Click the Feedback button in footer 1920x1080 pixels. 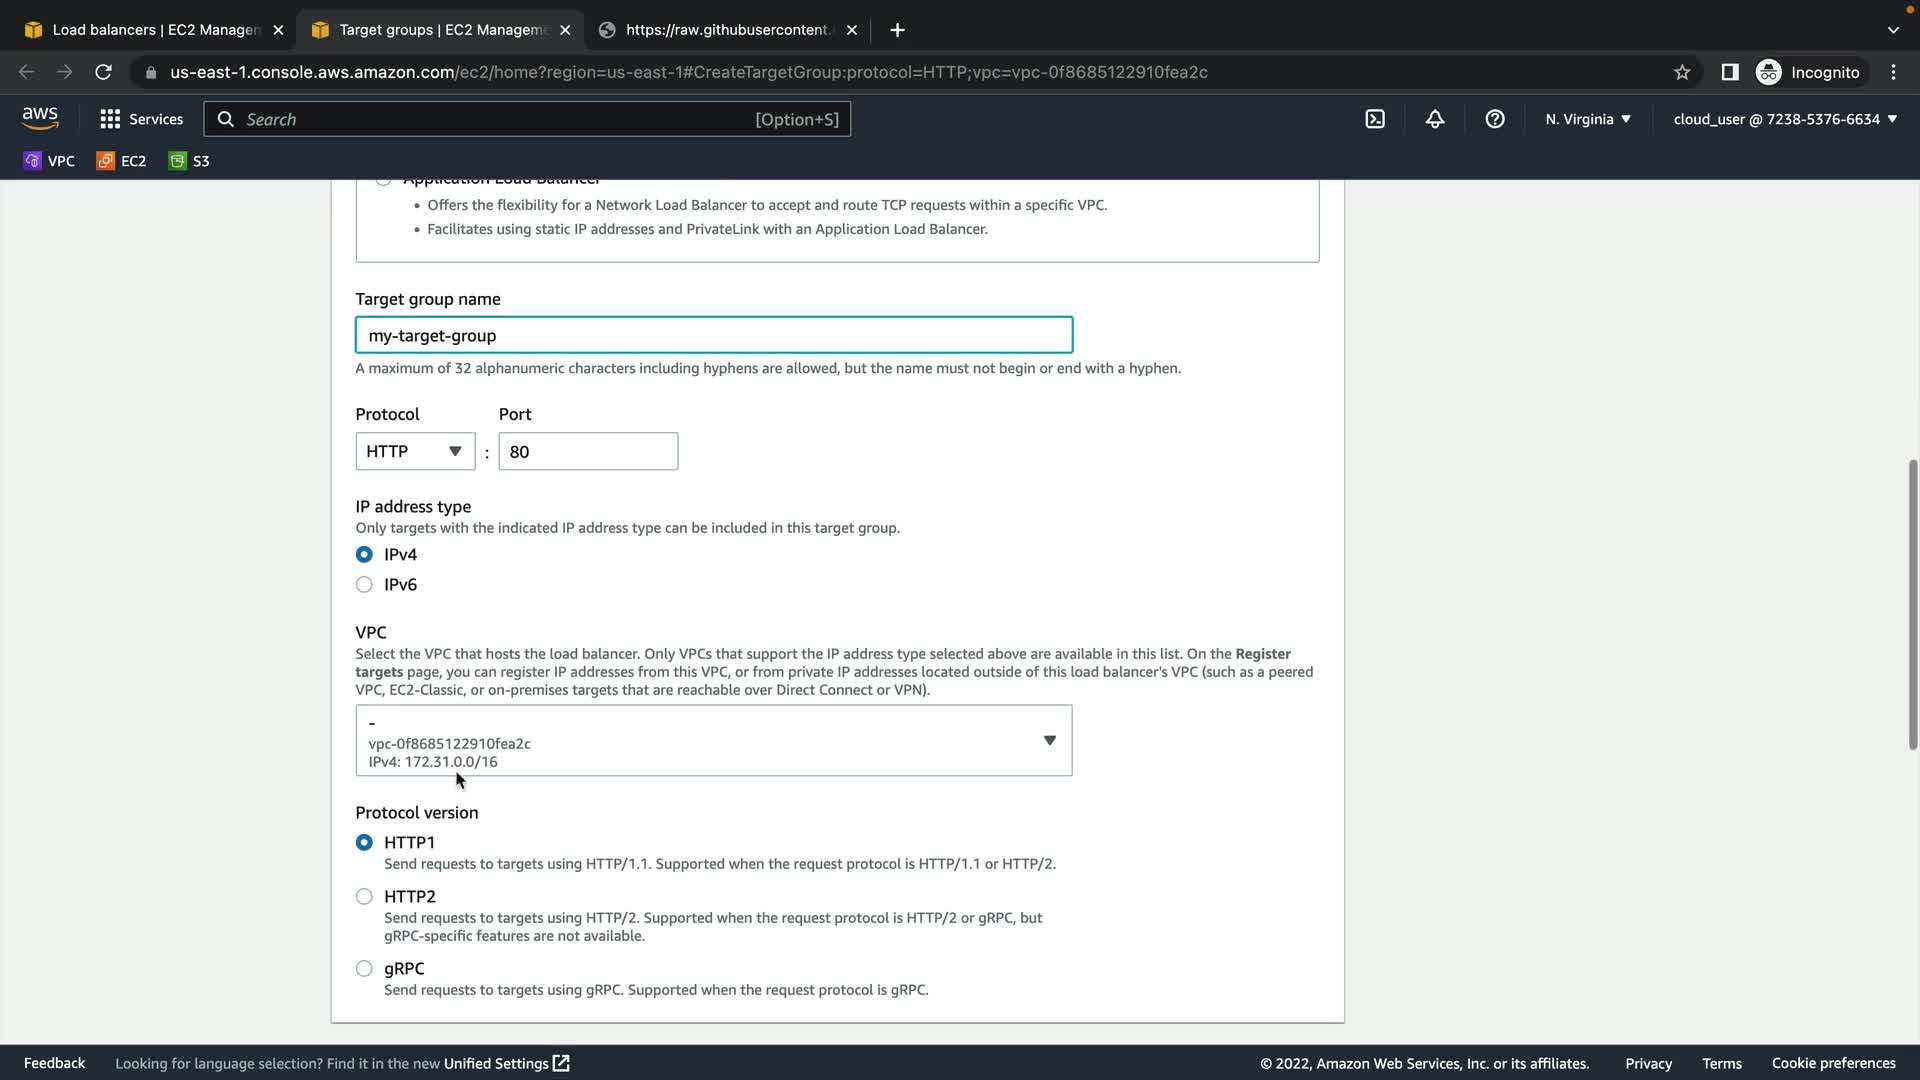54,1063
